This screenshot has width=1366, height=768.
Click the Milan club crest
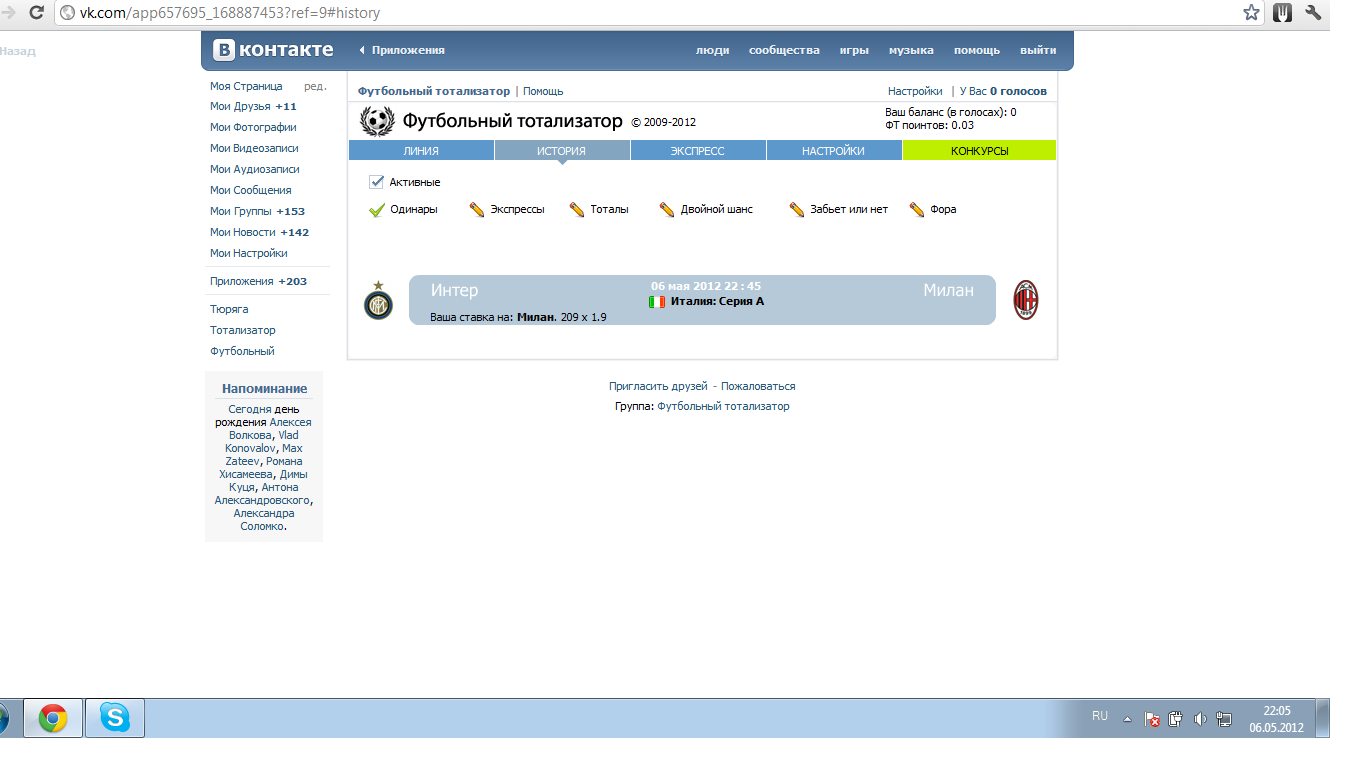pyautogui.click(x=1026, y=300)
